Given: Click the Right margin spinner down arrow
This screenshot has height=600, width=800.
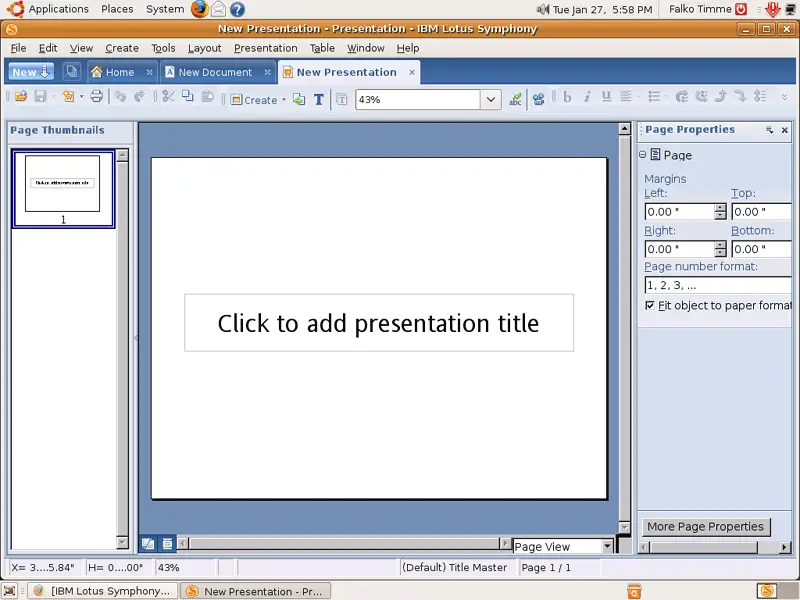Looking at the screenshot, I should pos(720,253).
